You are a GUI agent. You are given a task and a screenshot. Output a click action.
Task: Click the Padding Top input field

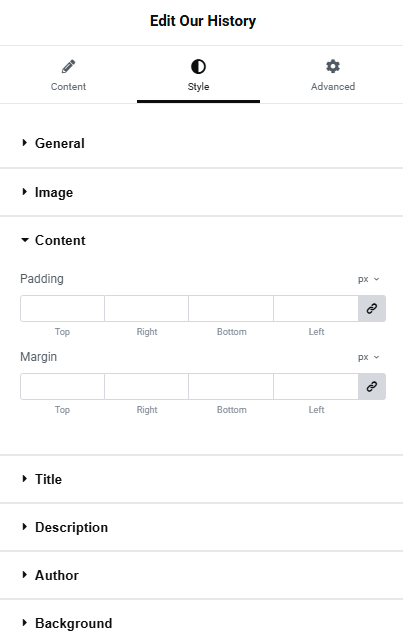click(x=62, y=308)
